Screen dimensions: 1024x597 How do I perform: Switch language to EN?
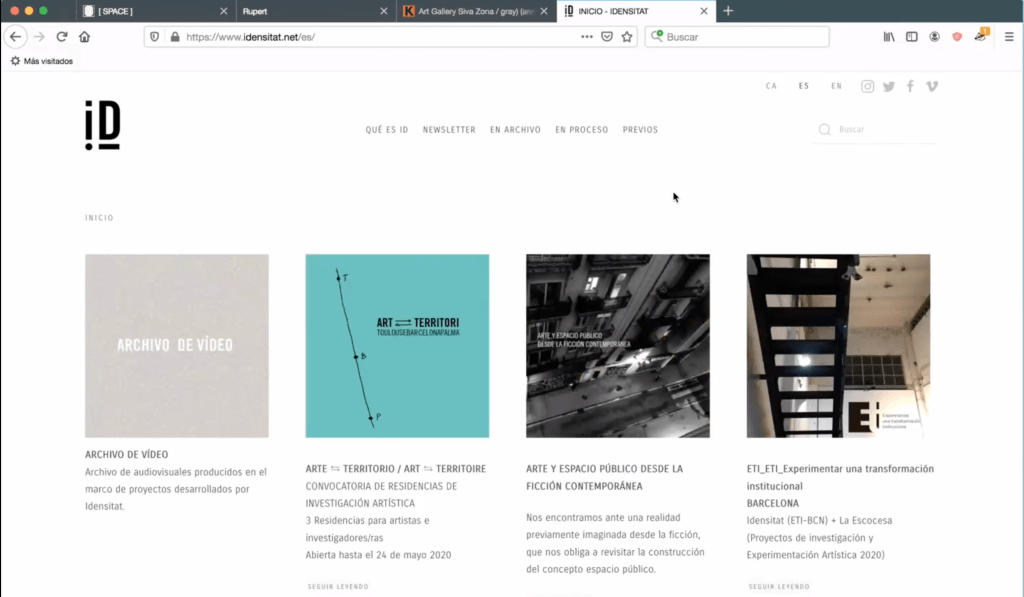coord(836,87)
